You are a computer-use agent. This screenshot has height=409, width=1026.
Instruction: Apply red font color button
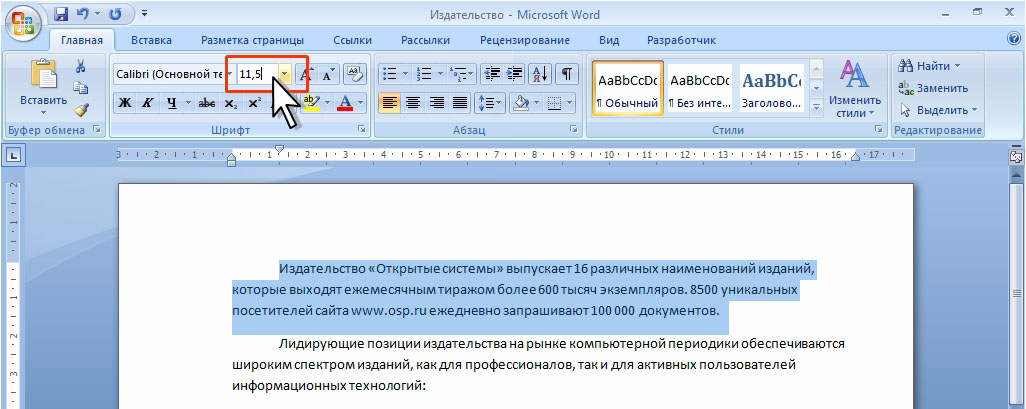click(346, 103)
